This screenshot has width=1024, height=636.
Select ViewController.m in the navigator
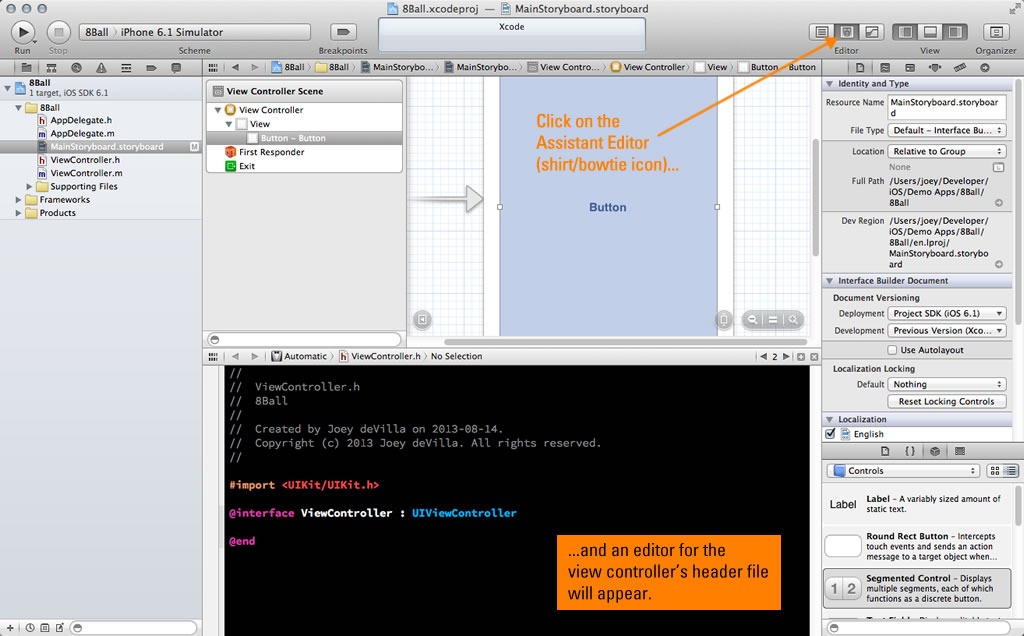click(86, 173)
